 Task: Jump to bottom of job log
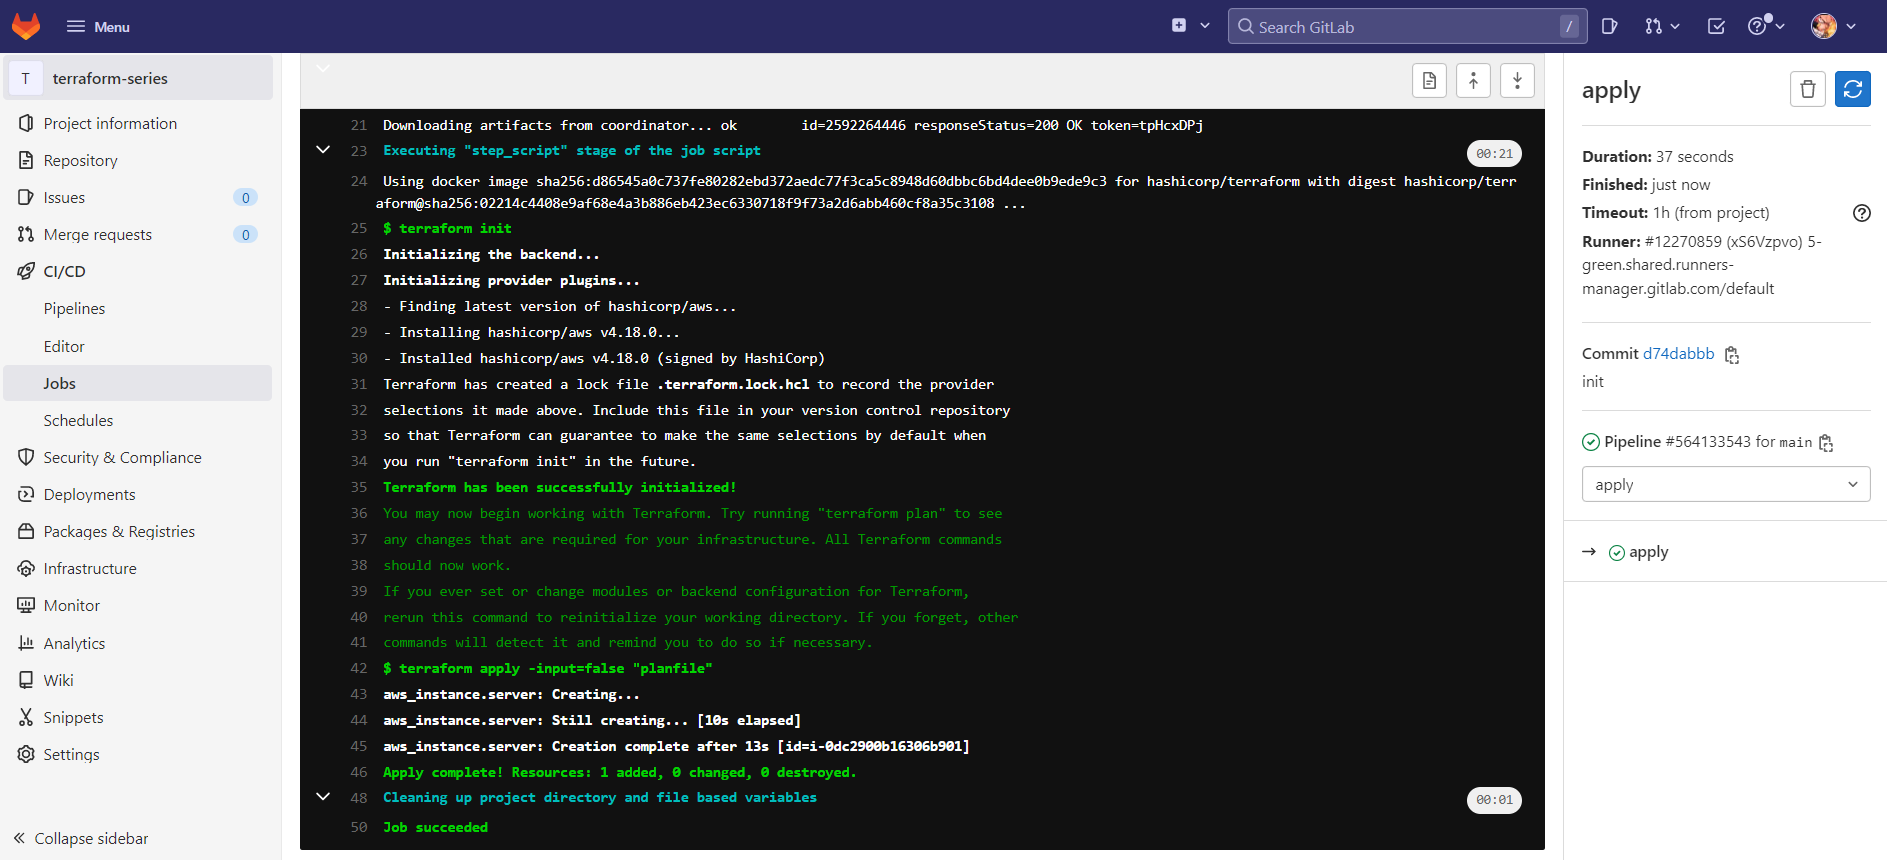tap(1517, 81)
